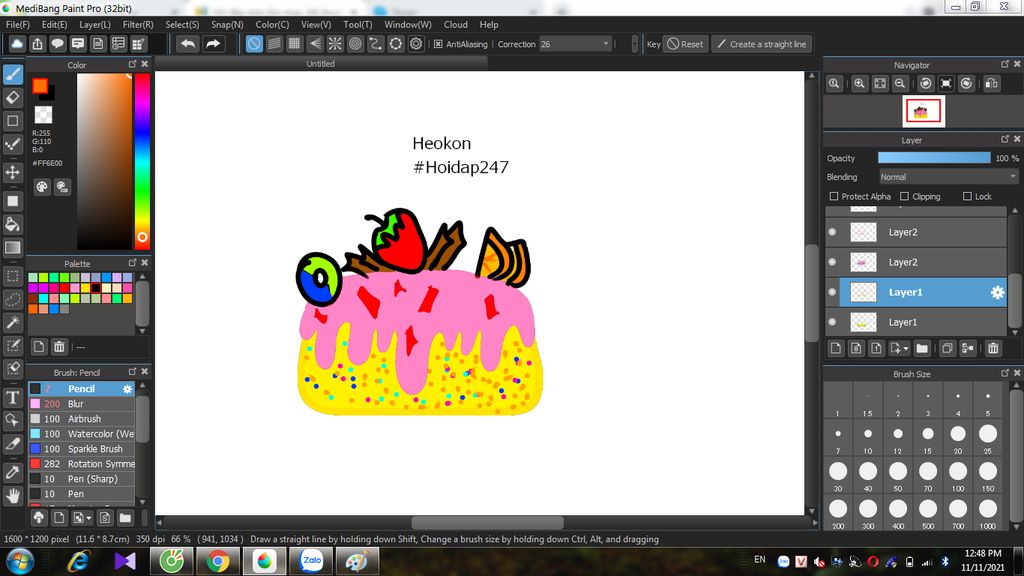1024x576 pixels.
Task: Undock the Palette panel
Action: point(132,263)
